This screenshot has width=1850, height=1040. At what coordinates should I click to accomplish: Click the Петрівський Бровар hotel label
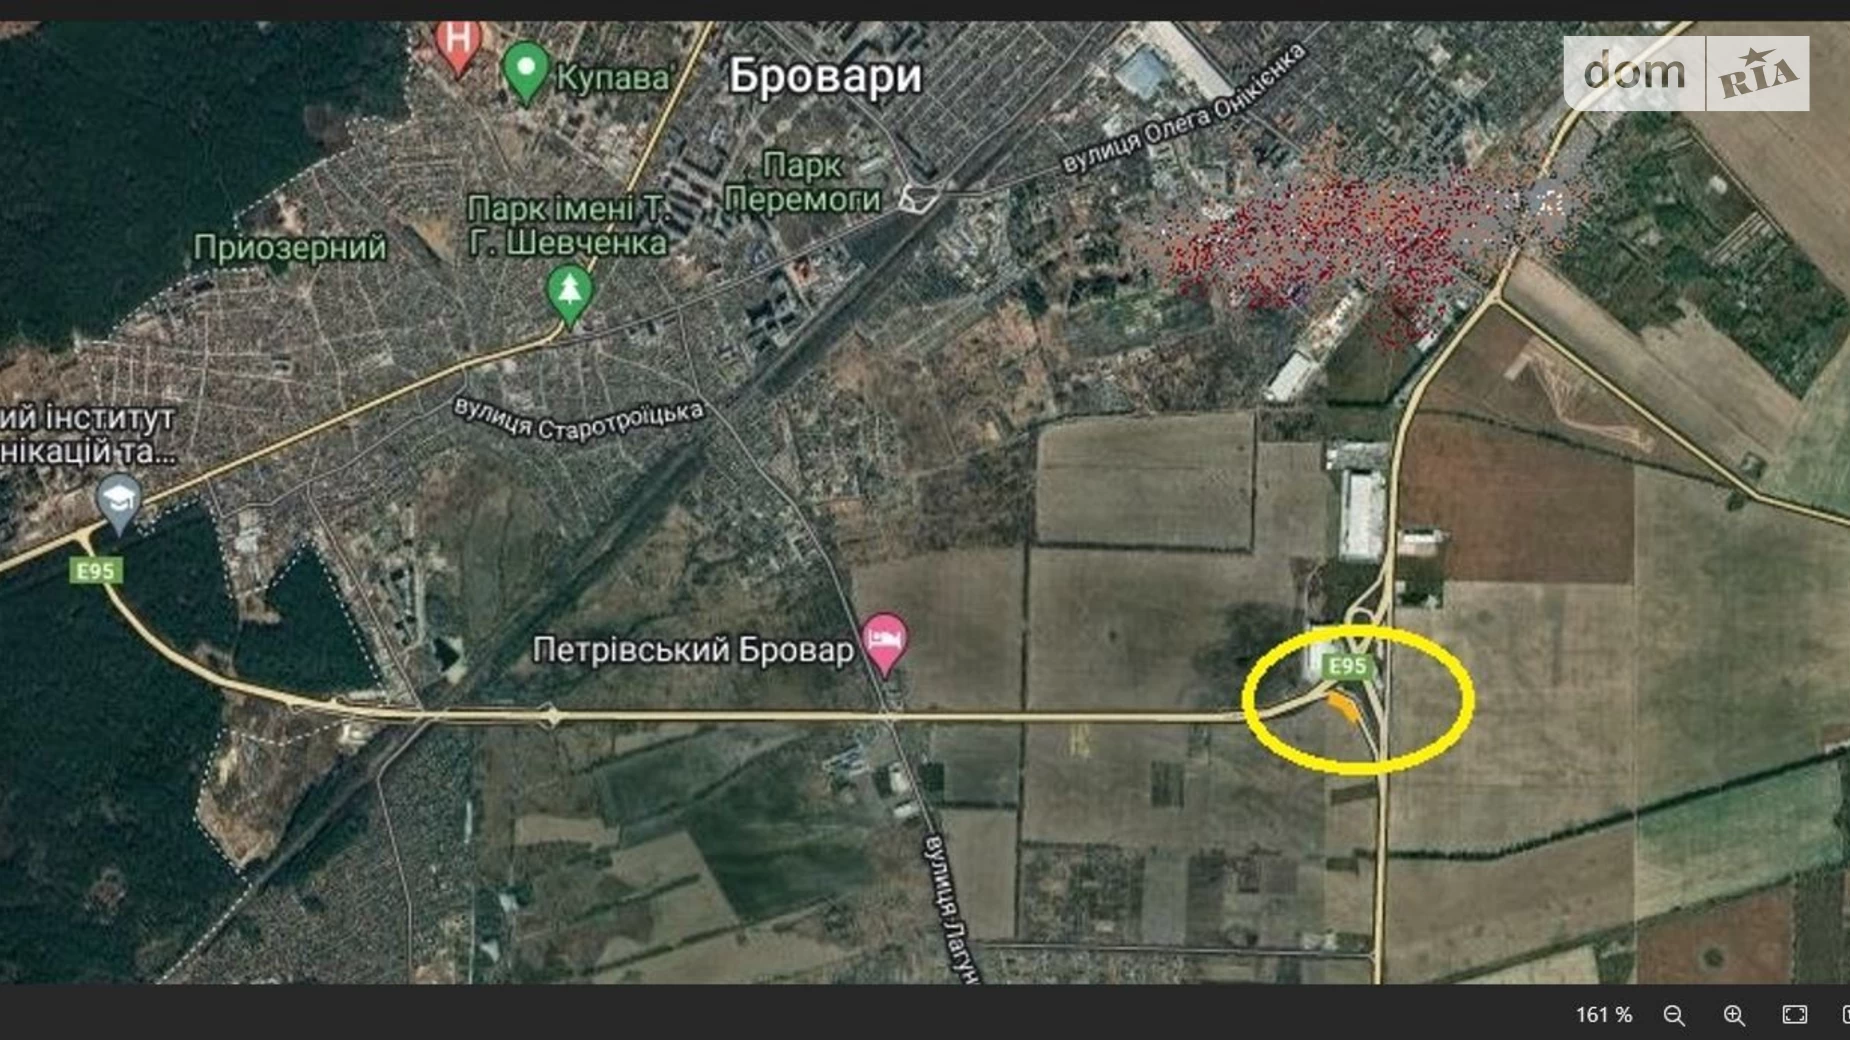[693, 650]
